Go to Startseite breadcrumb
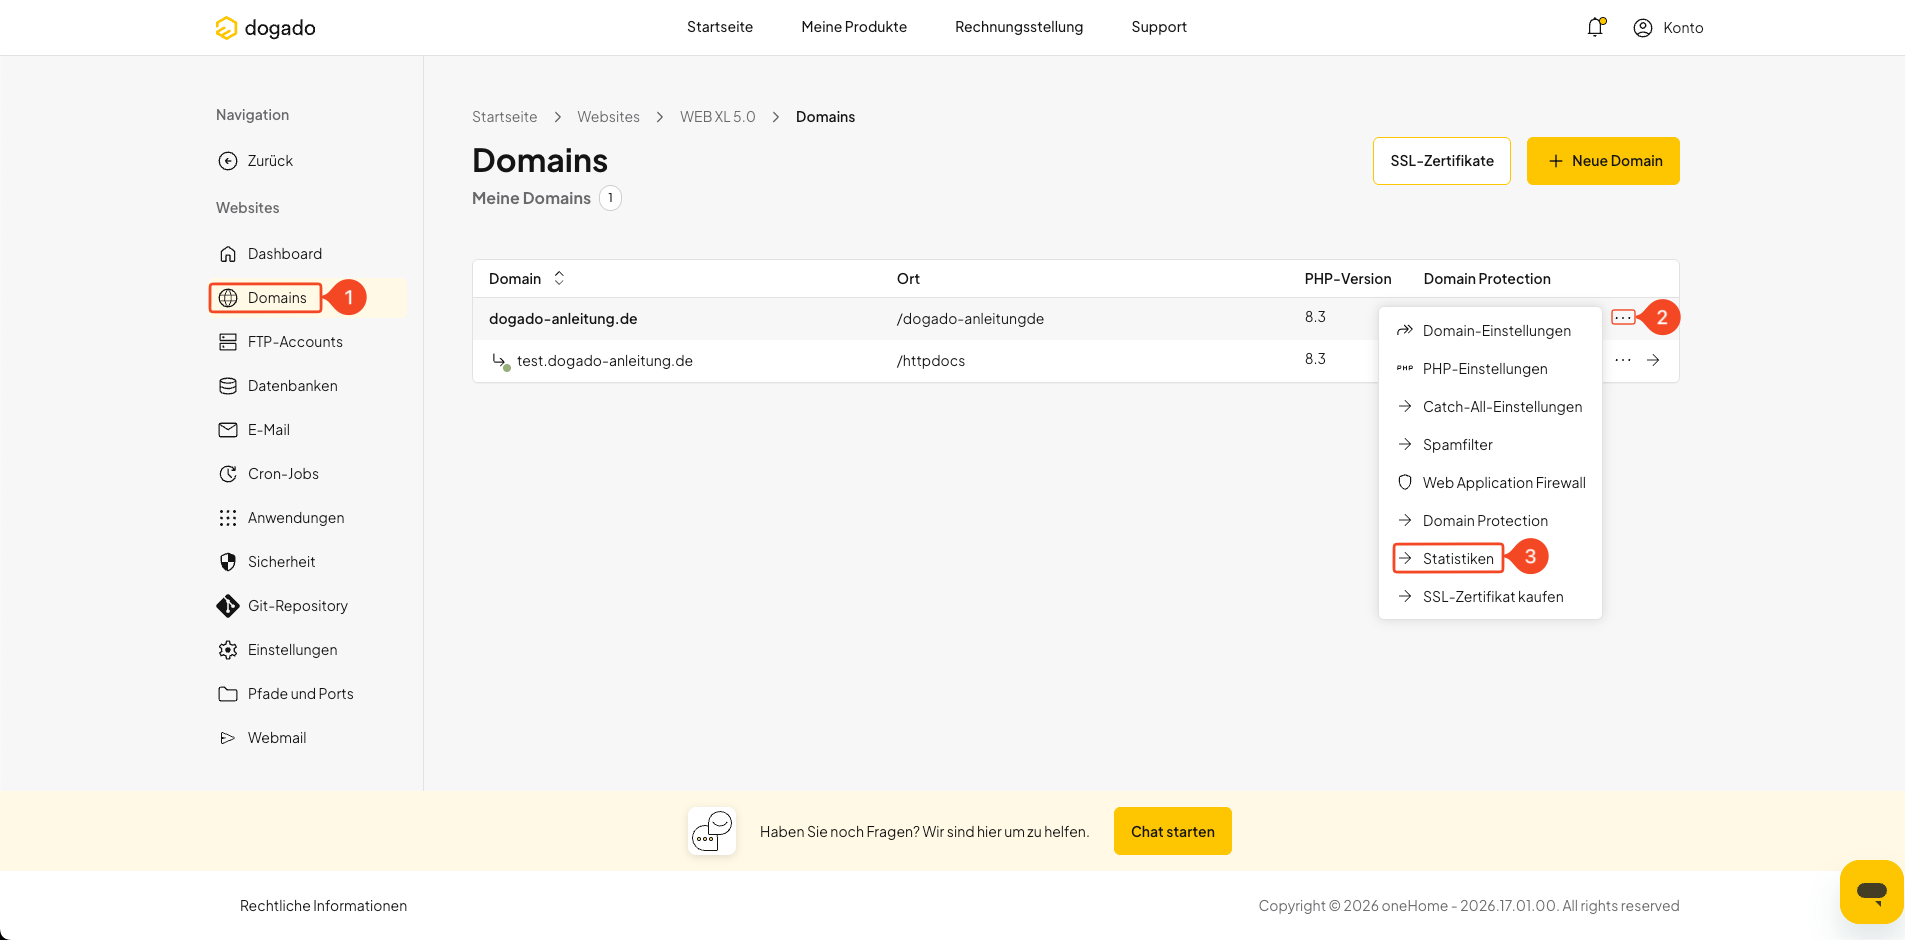The width and height of the screenshot is (1905, 940). pos(505,117)
